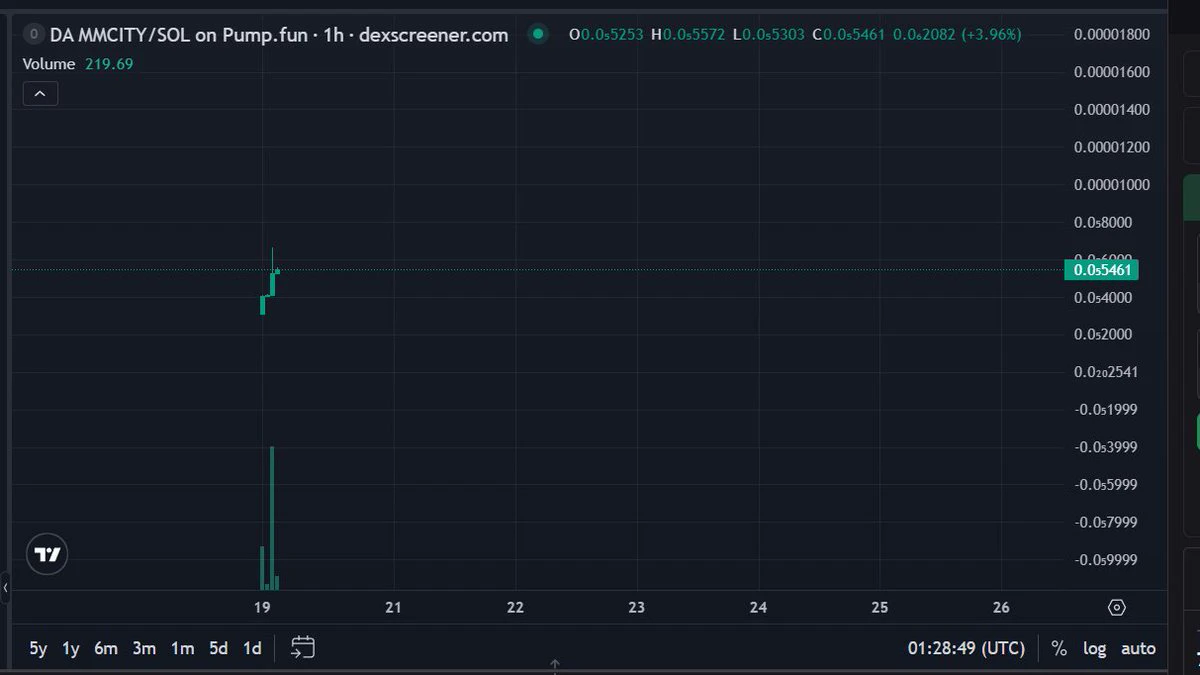
Task: Select the 1d time range
Action: [252, 649]
